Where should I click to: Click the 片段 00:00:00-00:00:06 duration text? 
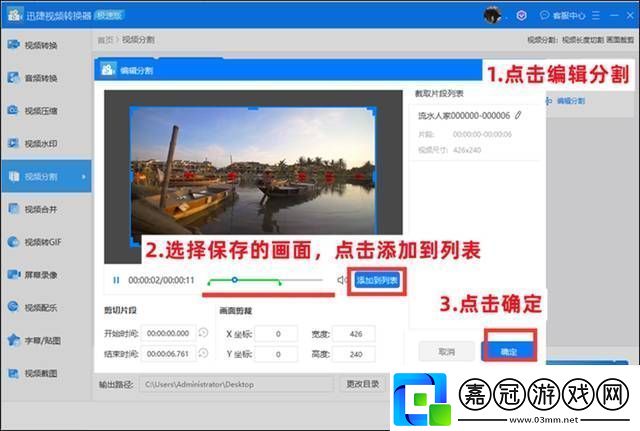click(x=465, y=134)
